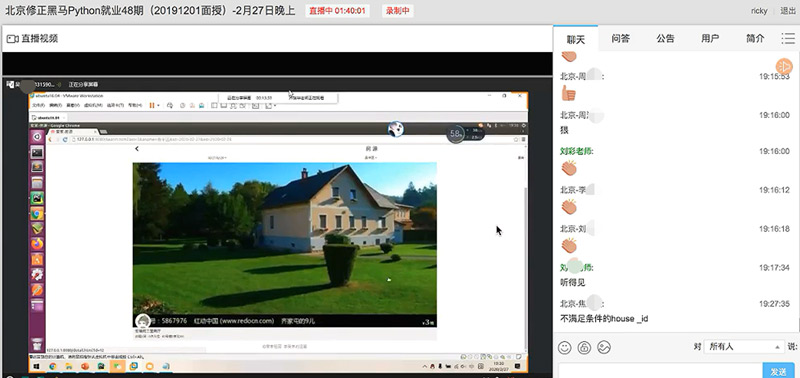Viewport: 800px width, 378px height.
Task: Click the lock icon below the chat
Action: [584, 347]
